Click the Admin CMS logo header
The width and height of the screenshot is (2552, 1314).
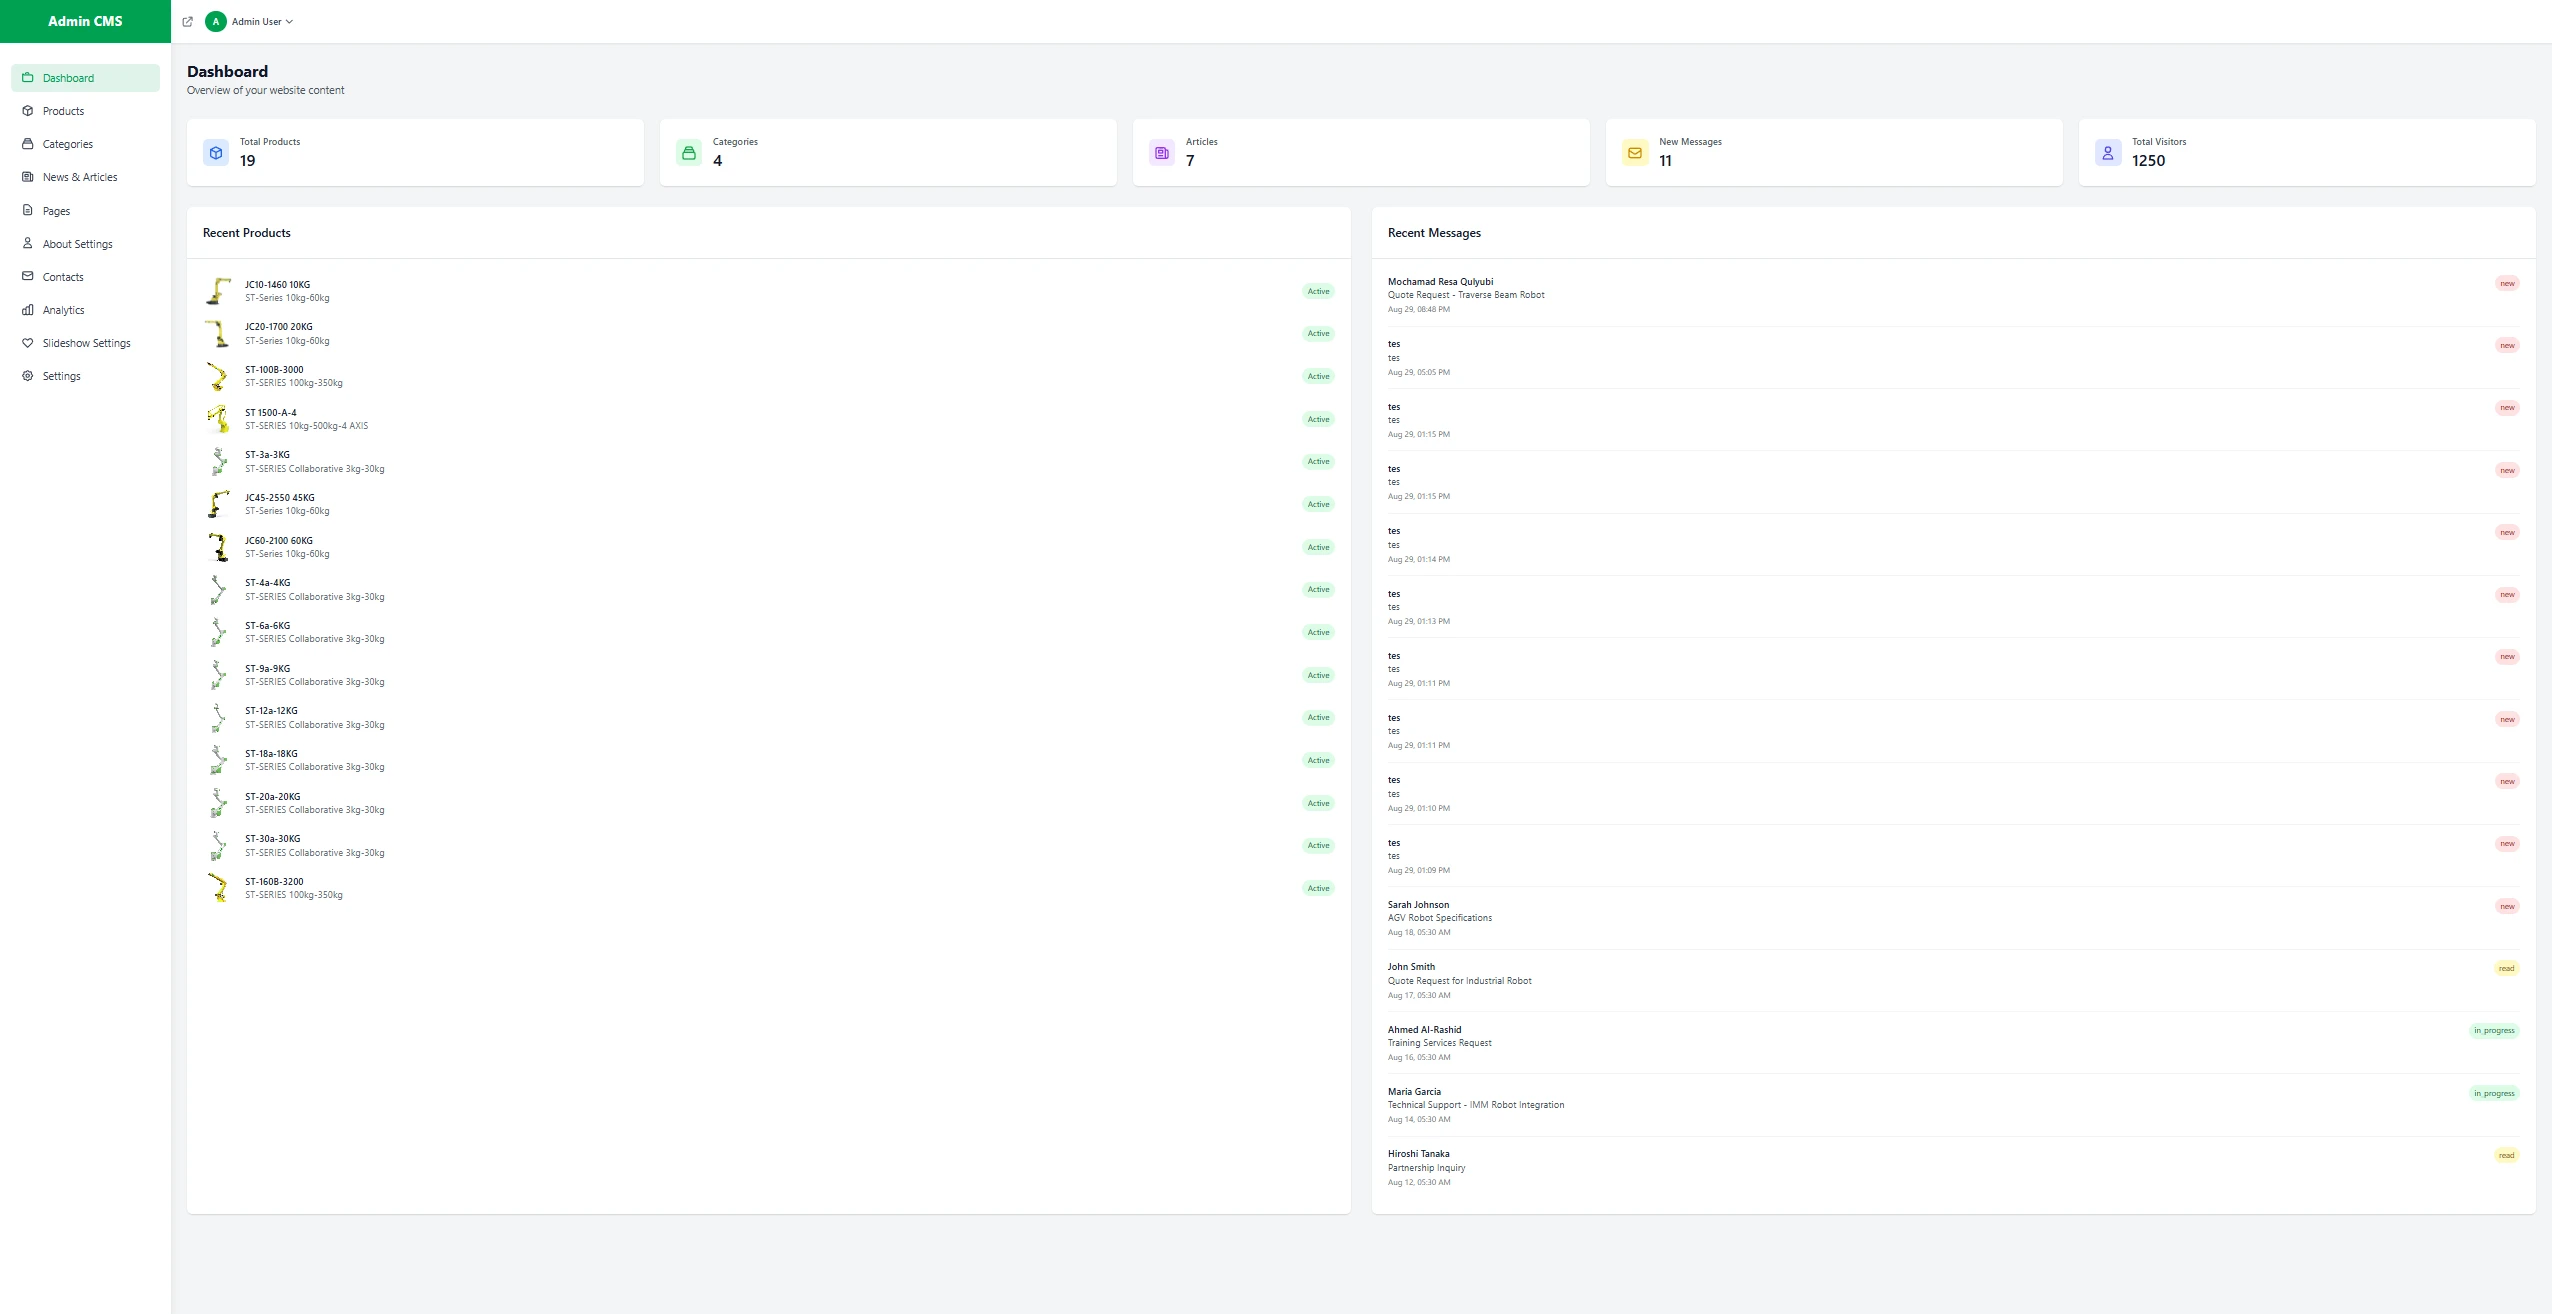[x=85, y=21]
